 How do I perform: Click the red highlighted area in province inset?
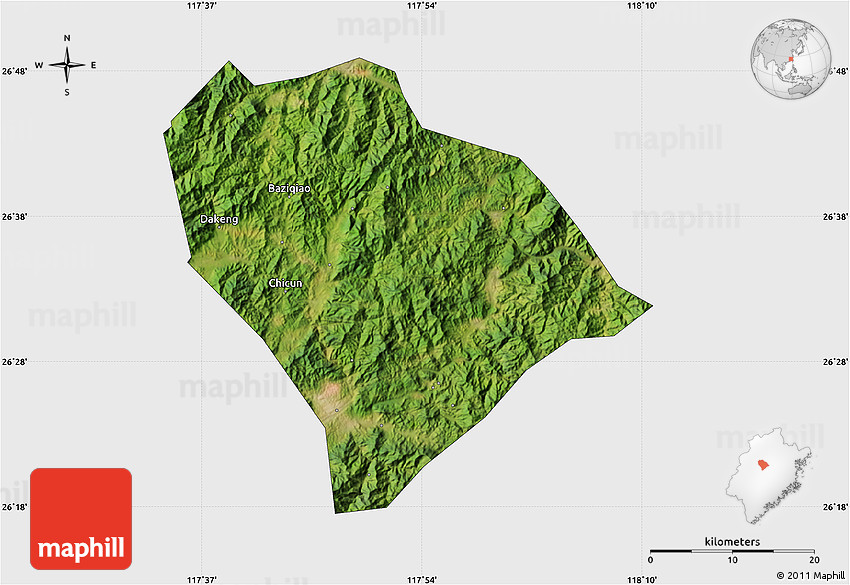pyautogui.click(x=765, y=467)
